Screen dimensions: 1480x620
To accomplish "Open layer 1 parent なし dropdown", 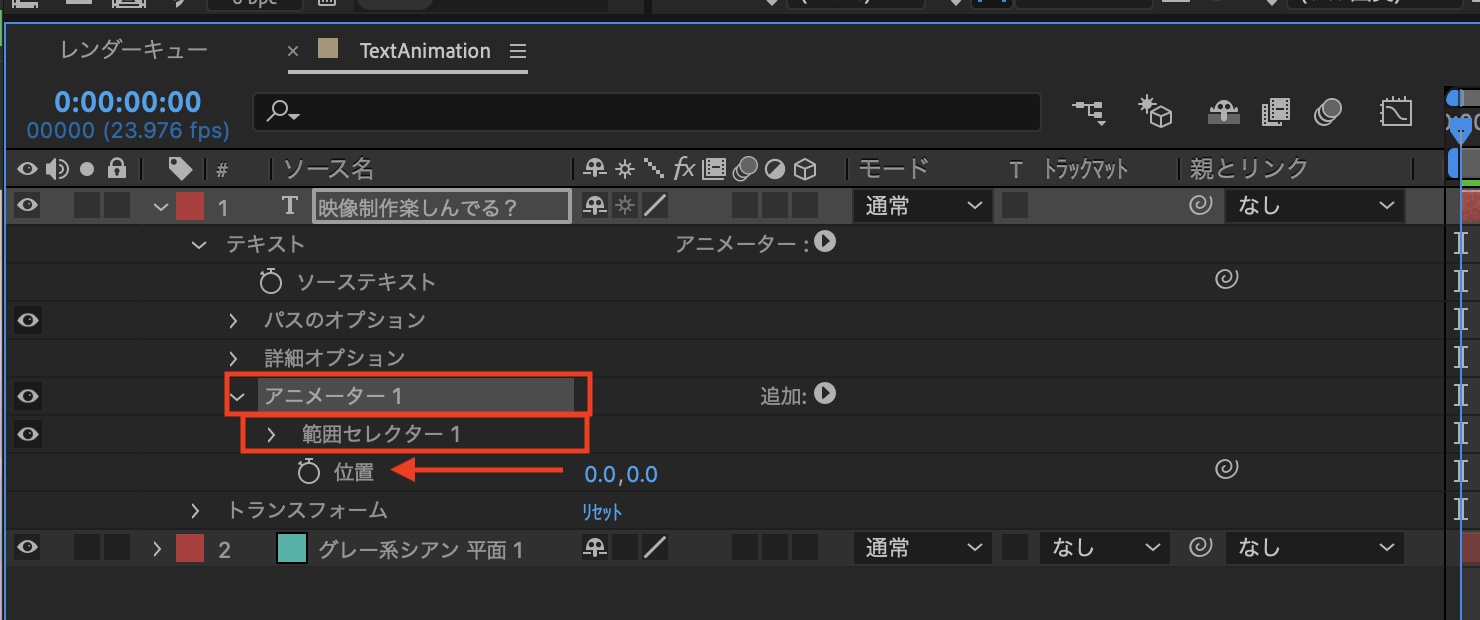I will coord(1315,206).
